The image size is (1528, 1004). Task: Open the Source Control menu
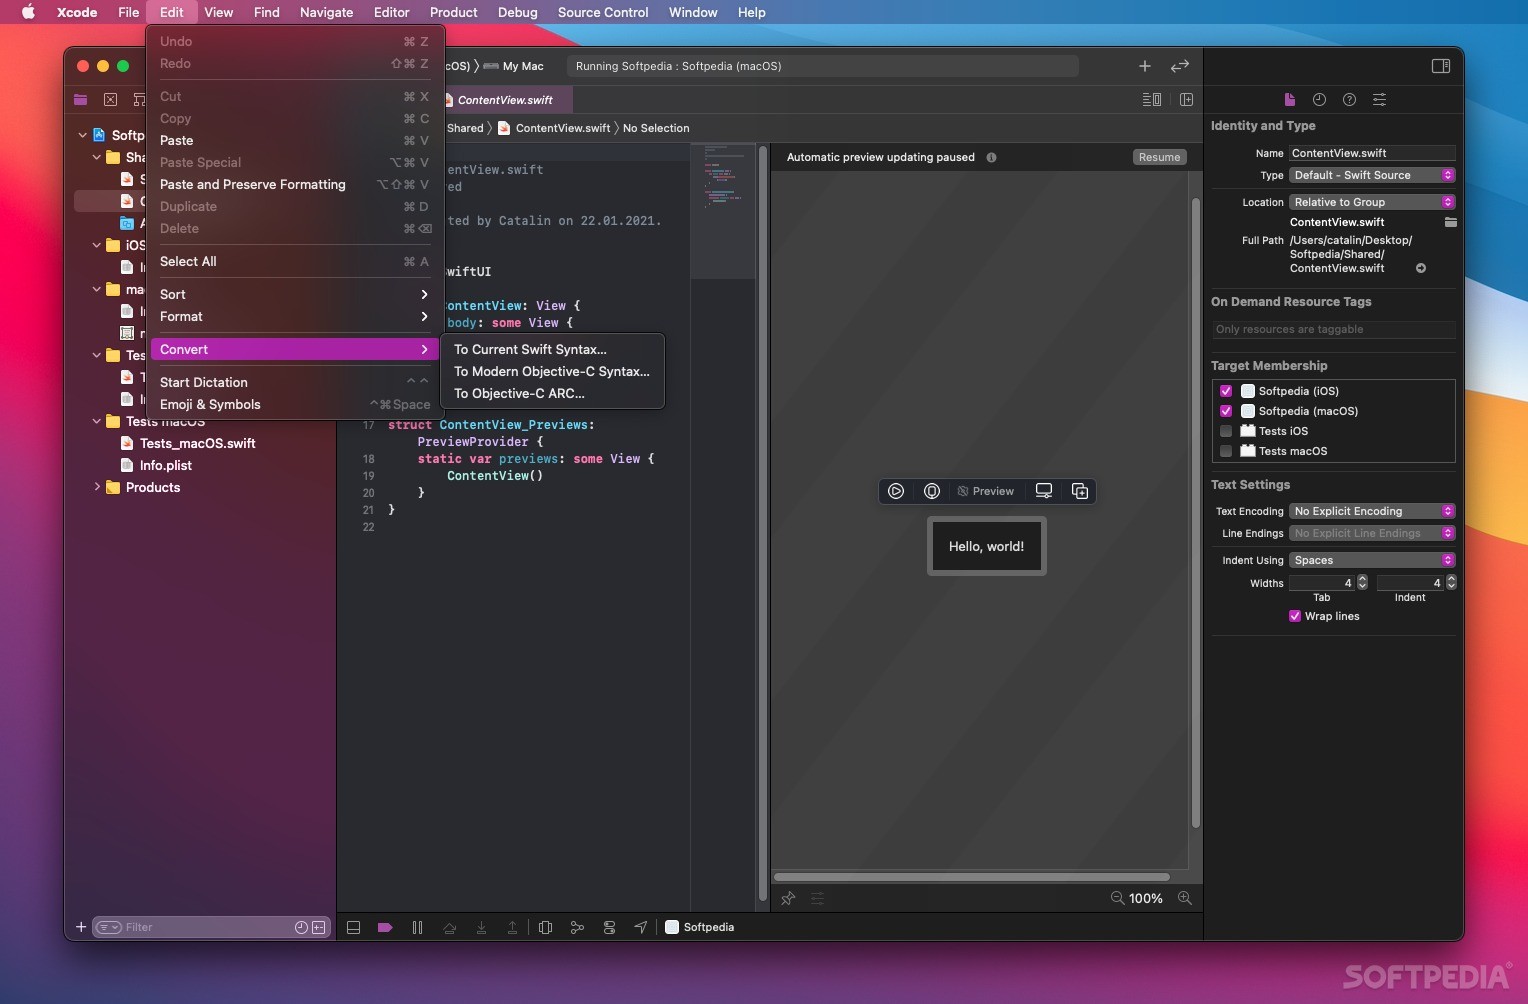pyautogui.click(x=603, y=12)
